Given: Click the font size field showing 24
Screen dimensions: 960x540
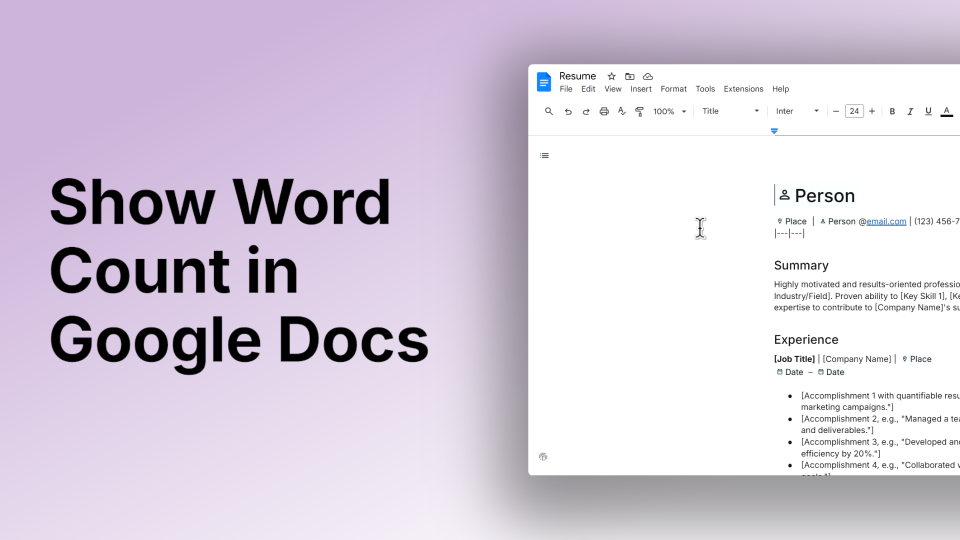Looking at the screenshot, I should 854,111.
